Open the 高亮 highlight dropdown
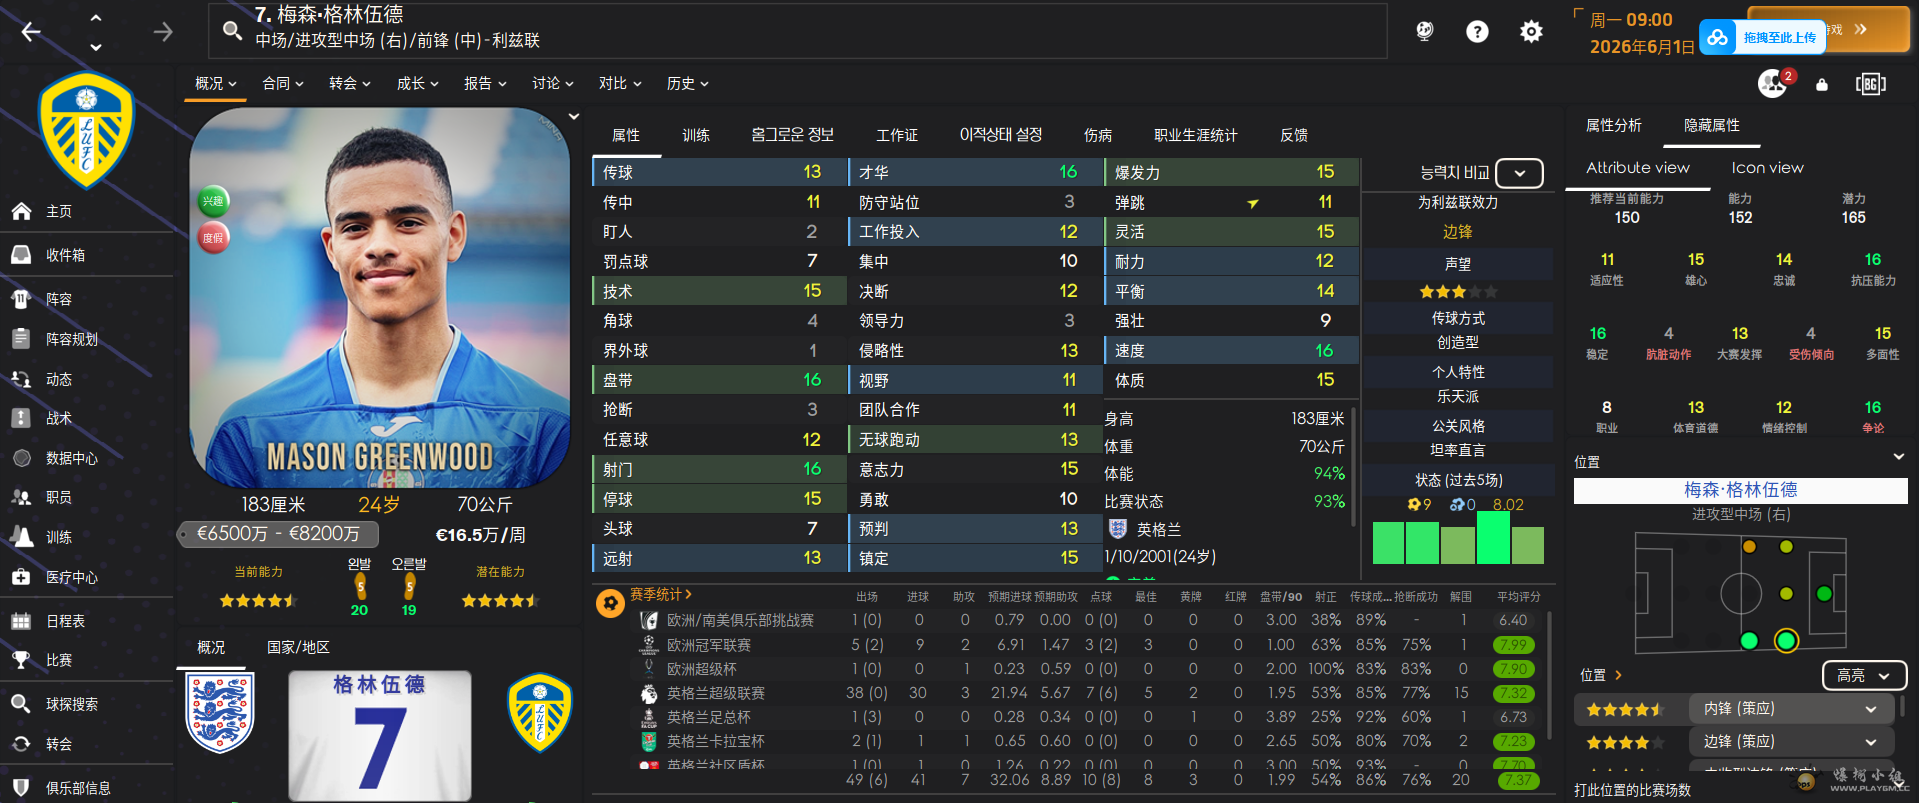1919x803 pixels. (x=1864, y=676)
